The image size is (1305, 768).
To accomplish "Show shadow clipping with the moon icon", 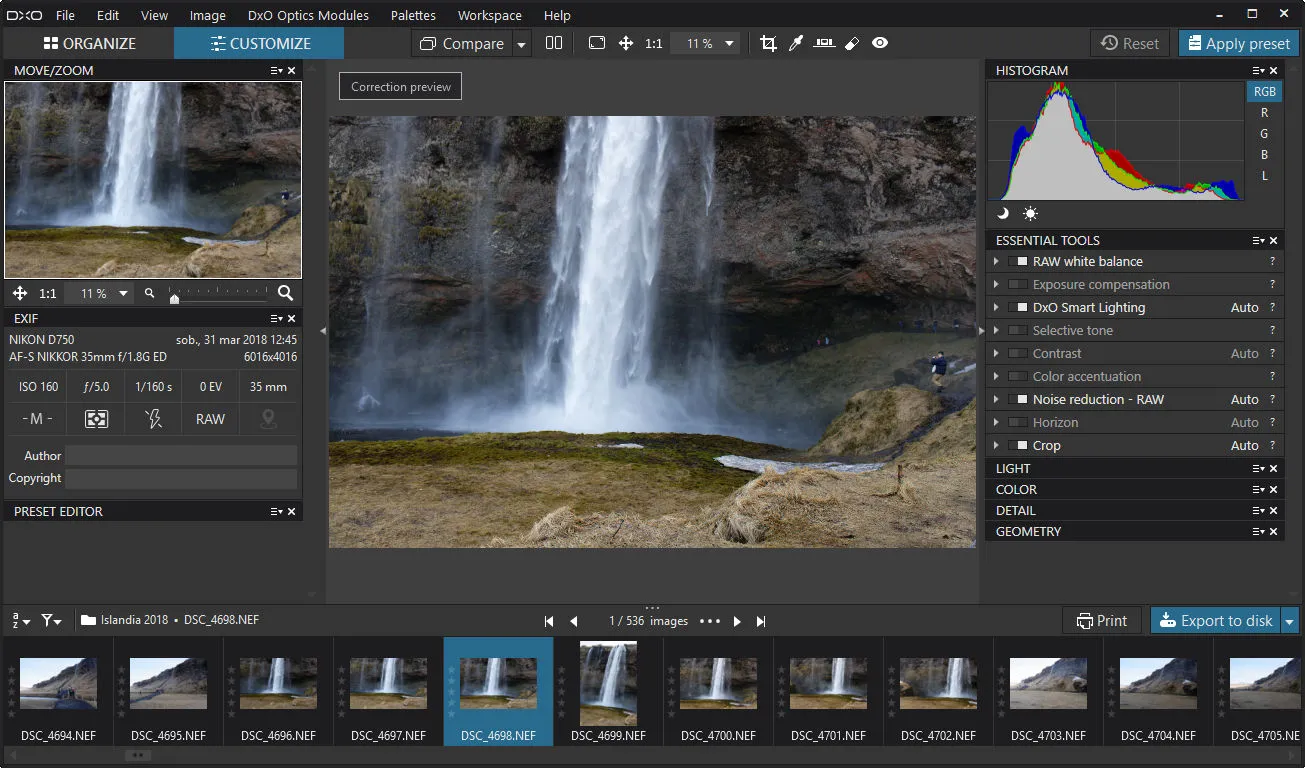I will coord(1003,213).
